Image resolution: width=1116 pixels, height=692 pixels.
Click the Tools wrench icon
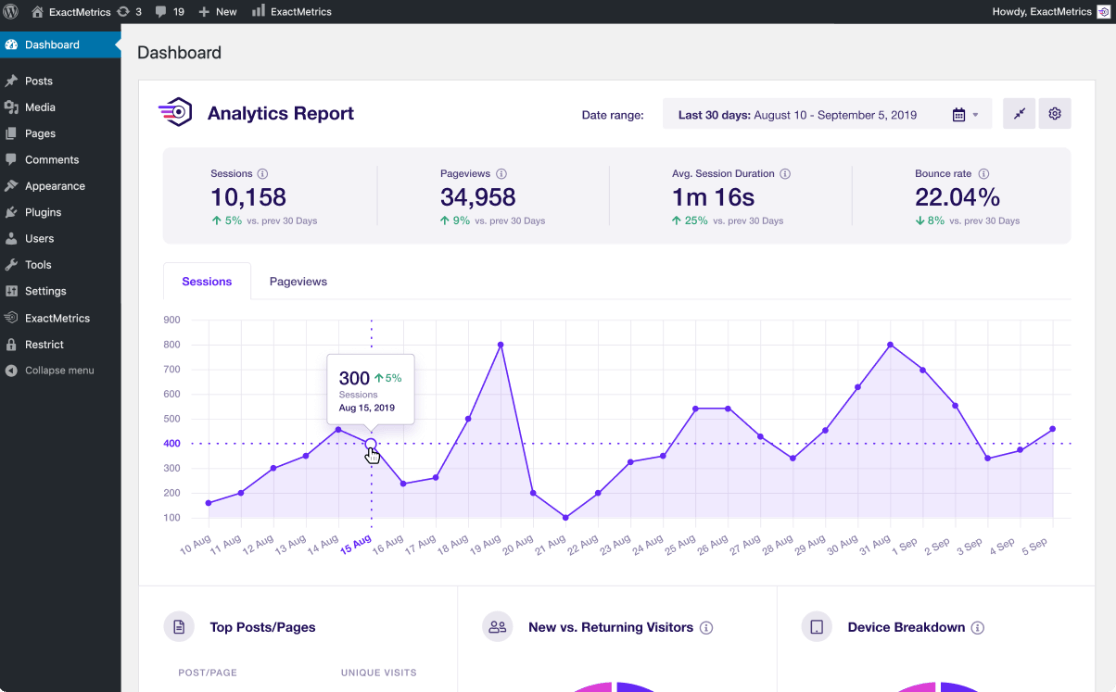[x=11, y=264]
